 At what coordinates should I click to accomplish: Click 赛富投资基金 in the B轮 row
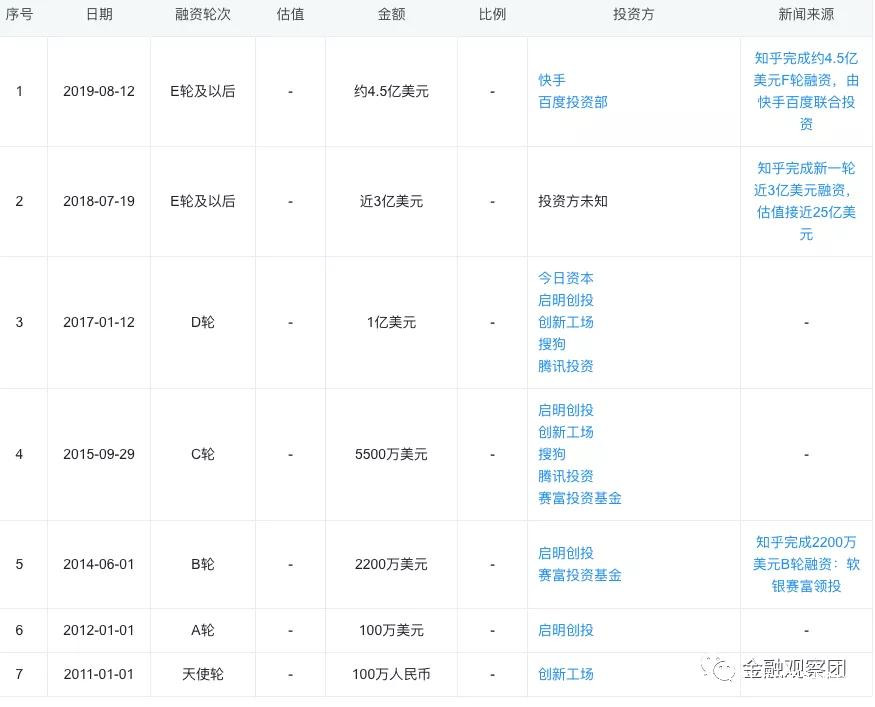(x=579, y=575)
